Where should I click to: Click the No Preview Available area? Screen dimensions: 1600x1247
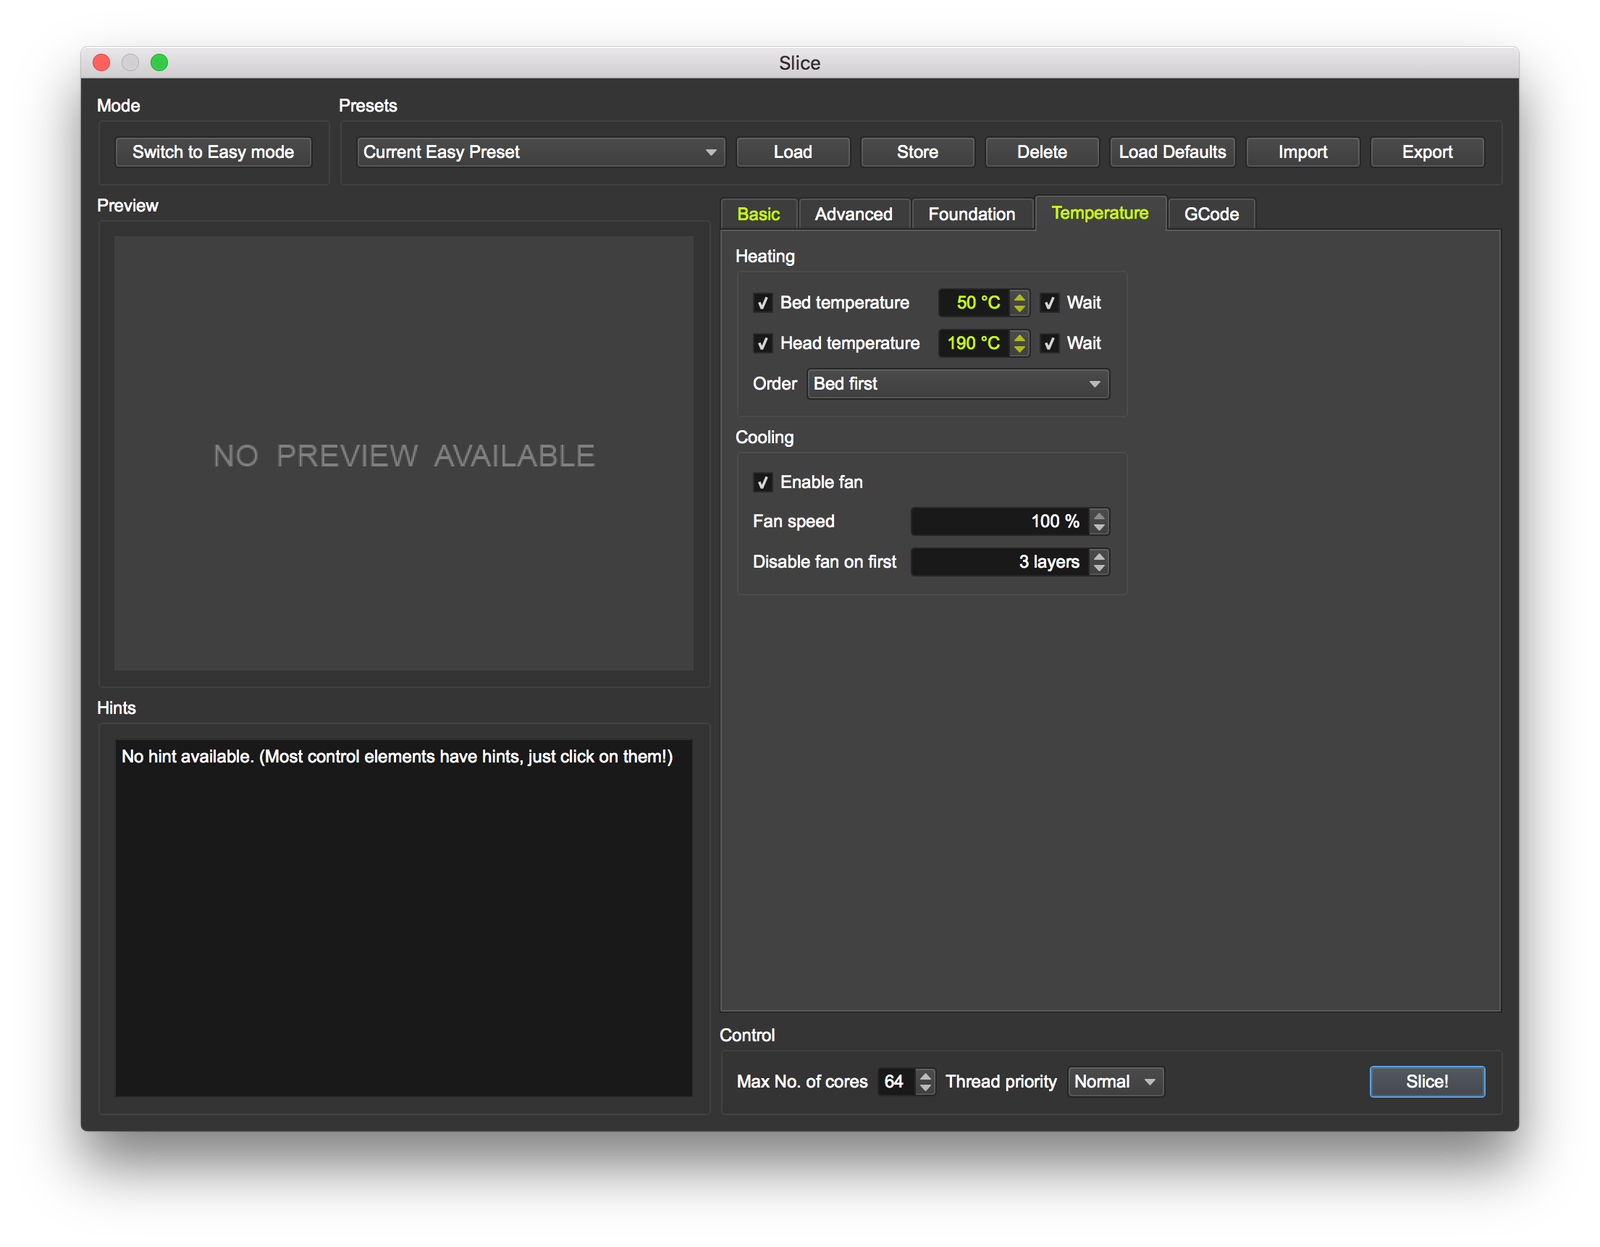tap(404, 454)
